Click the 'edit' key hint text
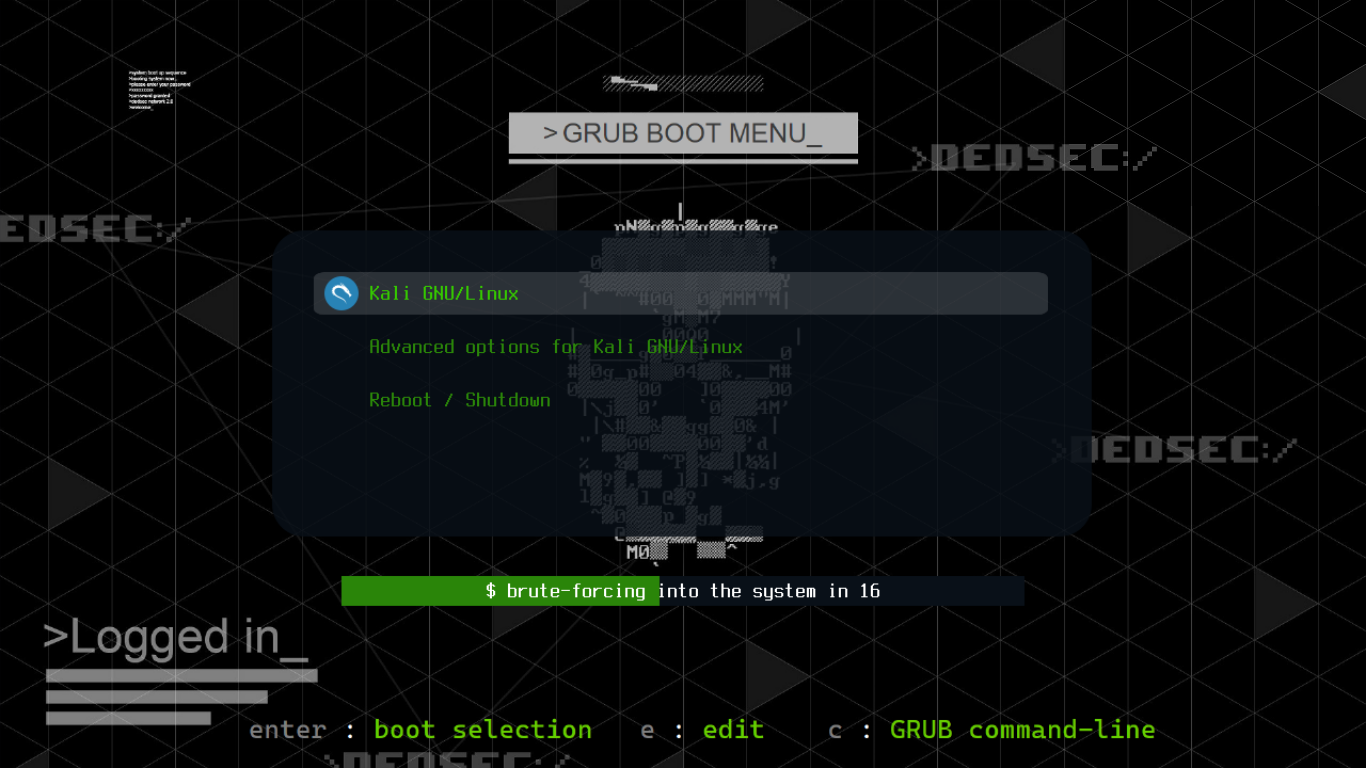The height and width of the screenshot is (768, 1366). click(733, 730)
